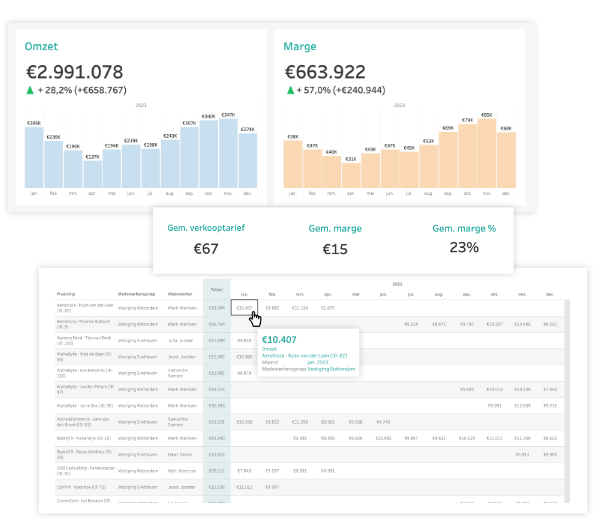This screenshot has width=595, height=531.
Task: Select the February bar in the Omzet chart
Action: [54, 164]
